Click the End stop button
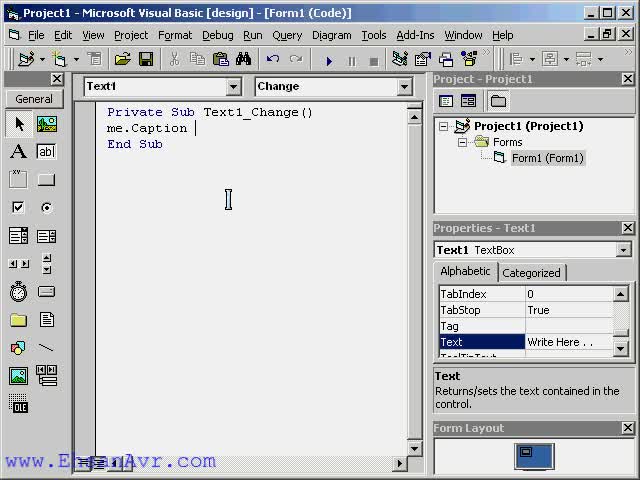The height and width of the screenshot is (480, 640). 373,61
